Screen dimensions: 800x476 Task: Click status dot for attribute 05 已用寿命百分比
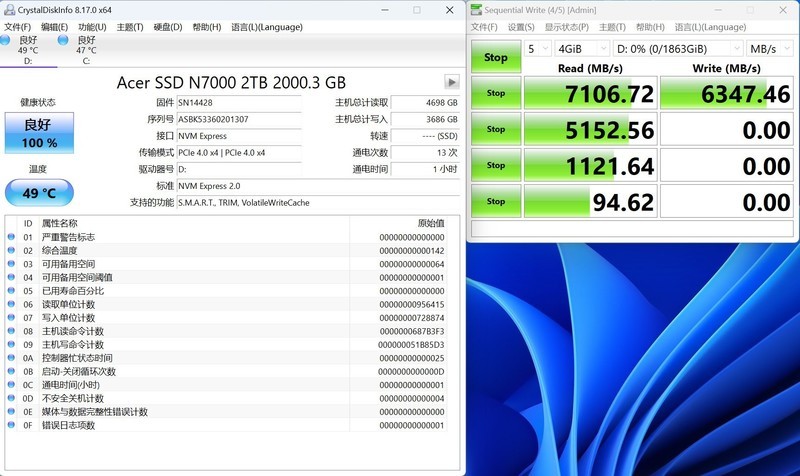[11, 290]
